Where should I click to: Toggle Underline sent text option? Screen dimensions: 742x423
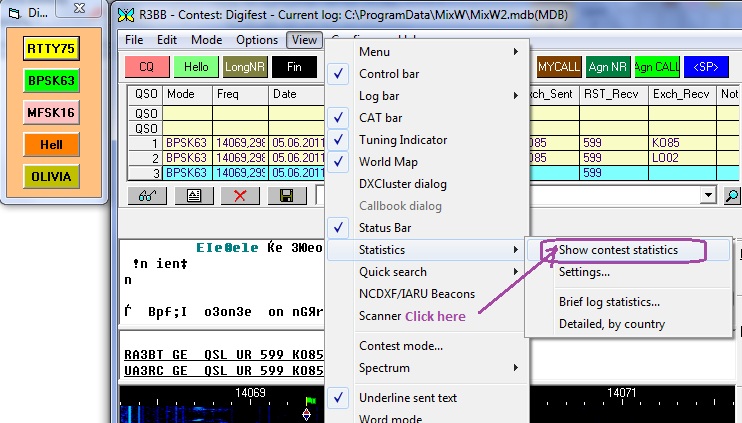pos(407,398)
